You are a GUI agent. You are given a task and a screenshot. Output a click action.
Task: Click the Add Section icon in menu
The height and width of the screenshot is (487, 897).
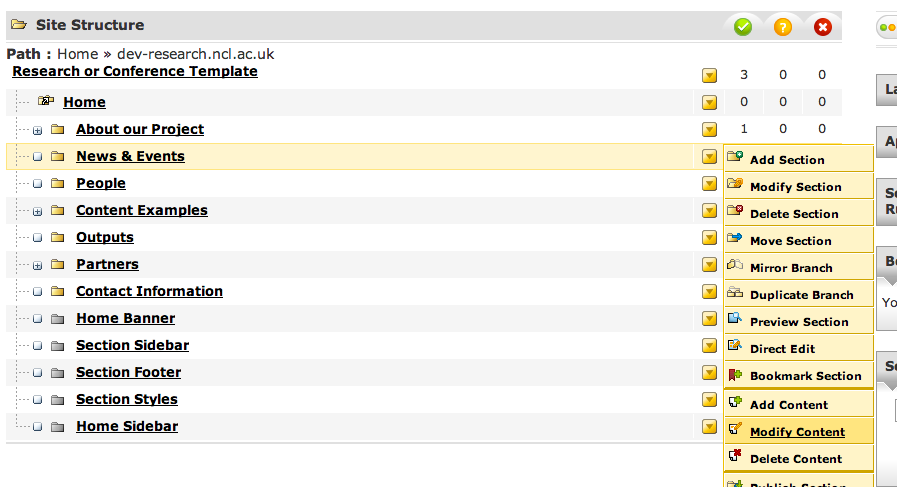[x=735, y=157]
